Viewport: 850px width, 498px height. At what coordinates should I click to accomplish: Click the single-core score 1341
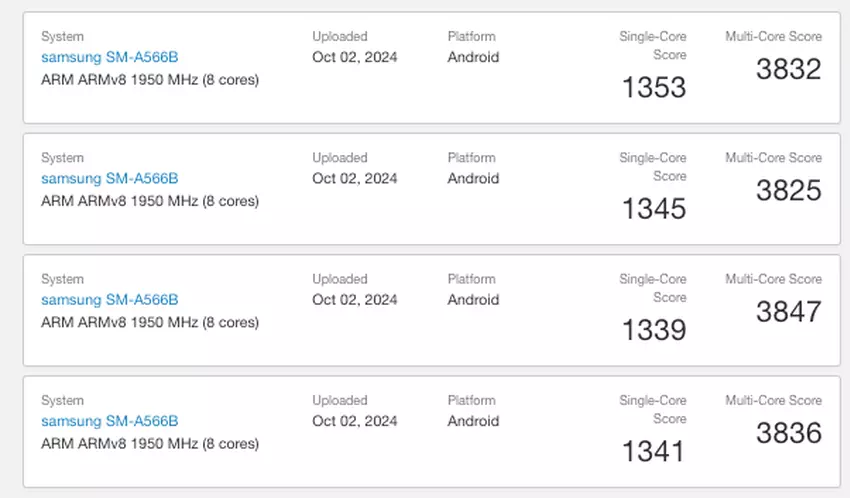pyautogui.click(x=654, y=452)
